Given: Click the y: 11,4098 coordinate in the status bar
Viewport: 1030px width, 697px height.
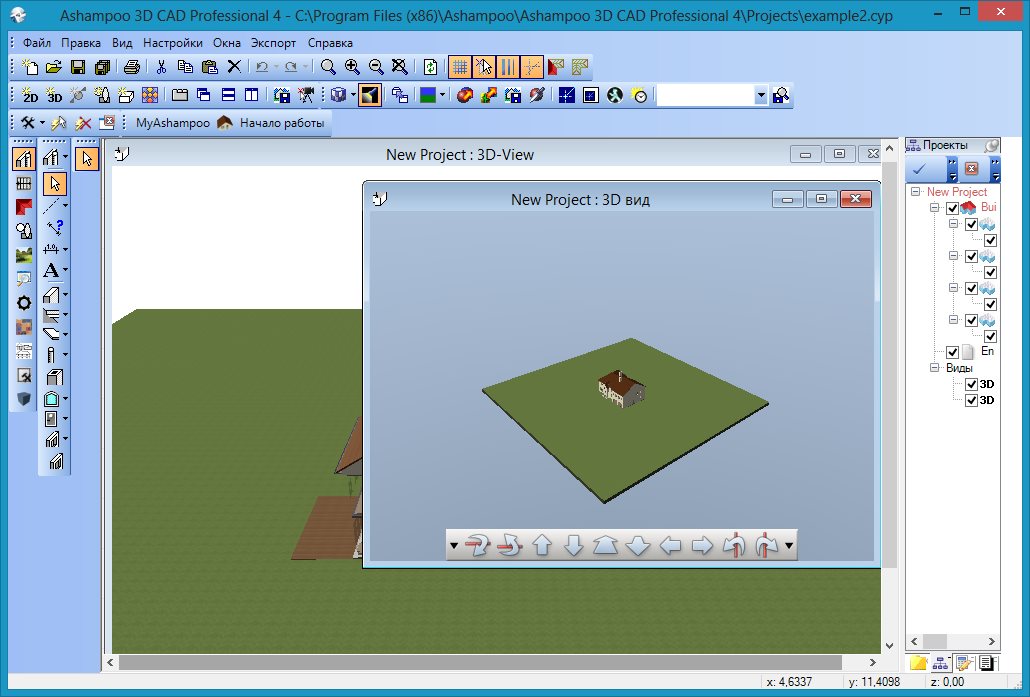Looking at the screenshot, I should 874,682.
